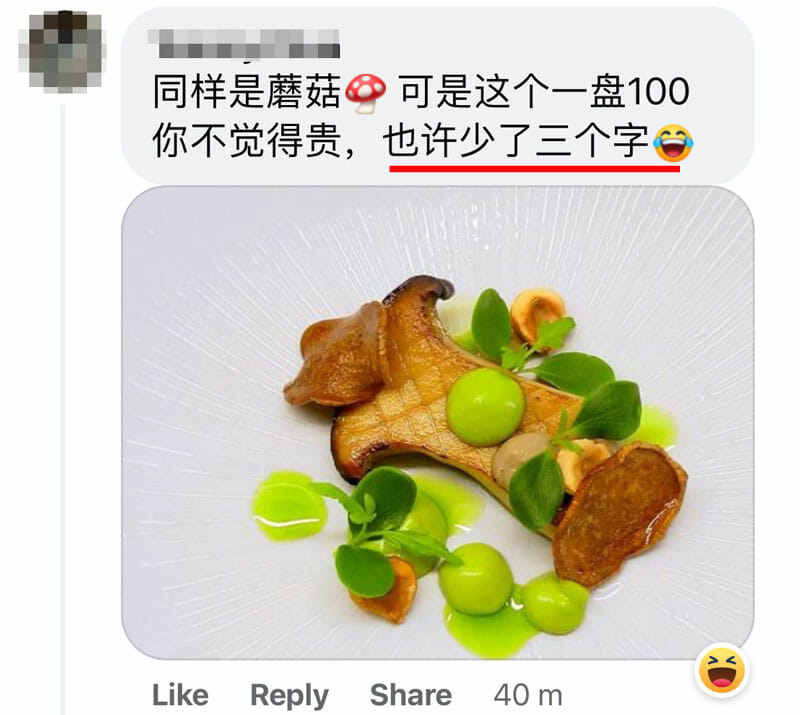This screenshot has height=715, width=800.
Task: Reply to the mushroom comment
Action: 289,696
